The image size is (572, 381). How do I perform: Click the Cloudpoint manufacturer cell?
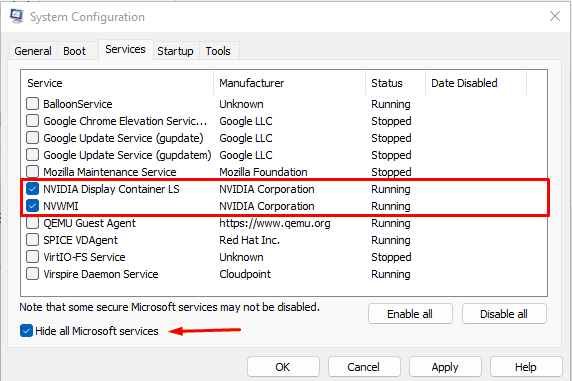(245, 274)
